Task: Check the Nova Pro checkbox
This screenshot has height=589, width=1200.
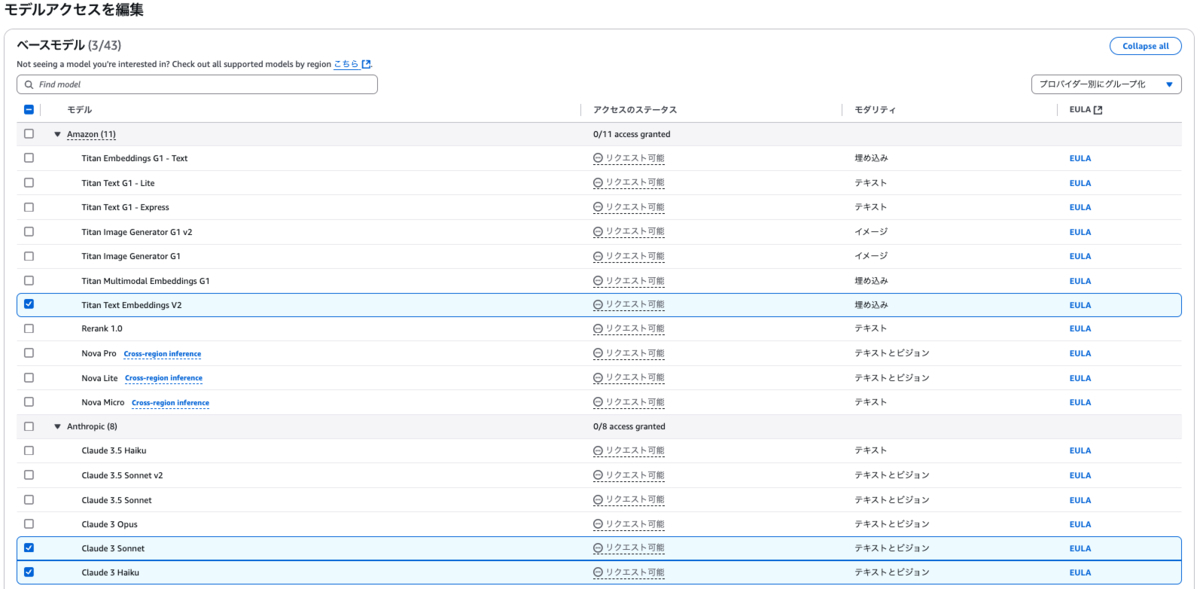Action: (x=28, y=353)
